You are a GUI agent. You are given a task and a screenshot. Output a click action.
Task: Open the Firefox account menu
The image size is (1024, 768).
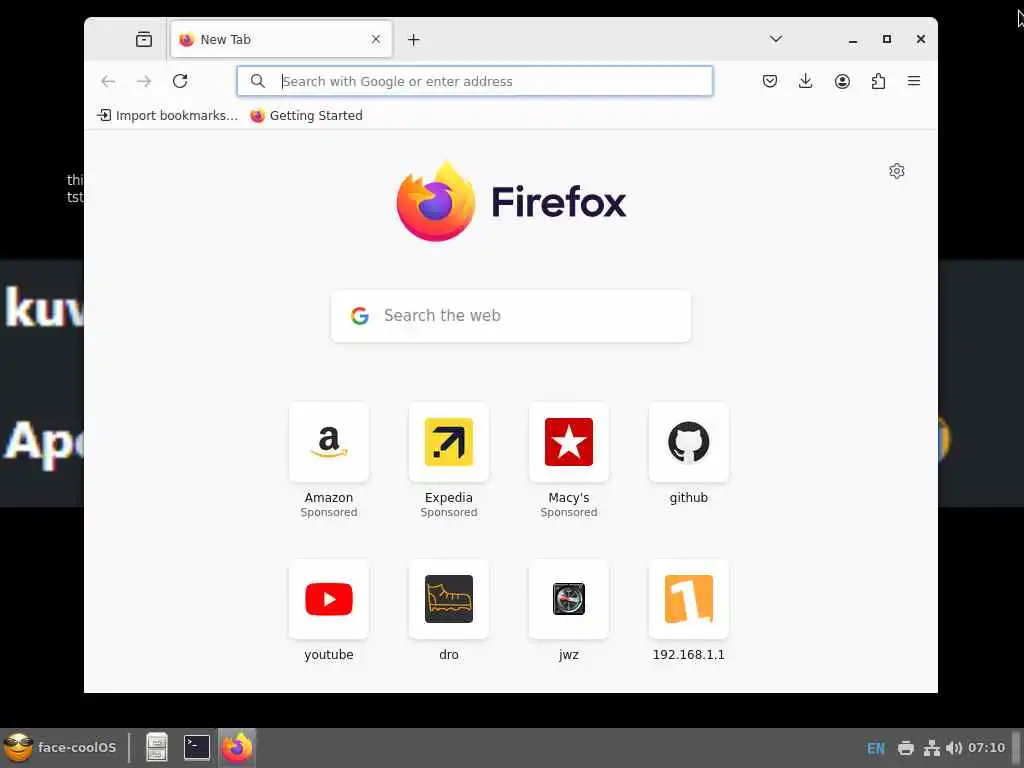pos(842,81)
